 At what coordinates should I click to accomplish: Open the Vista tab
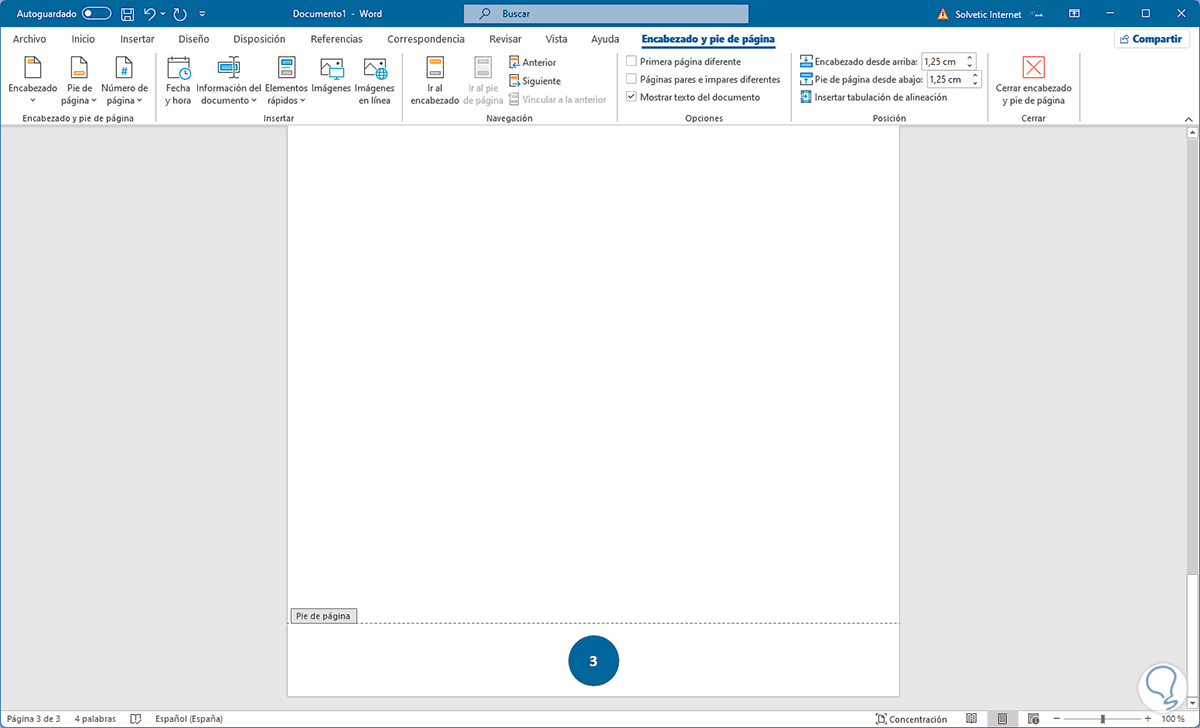[556, 39]
